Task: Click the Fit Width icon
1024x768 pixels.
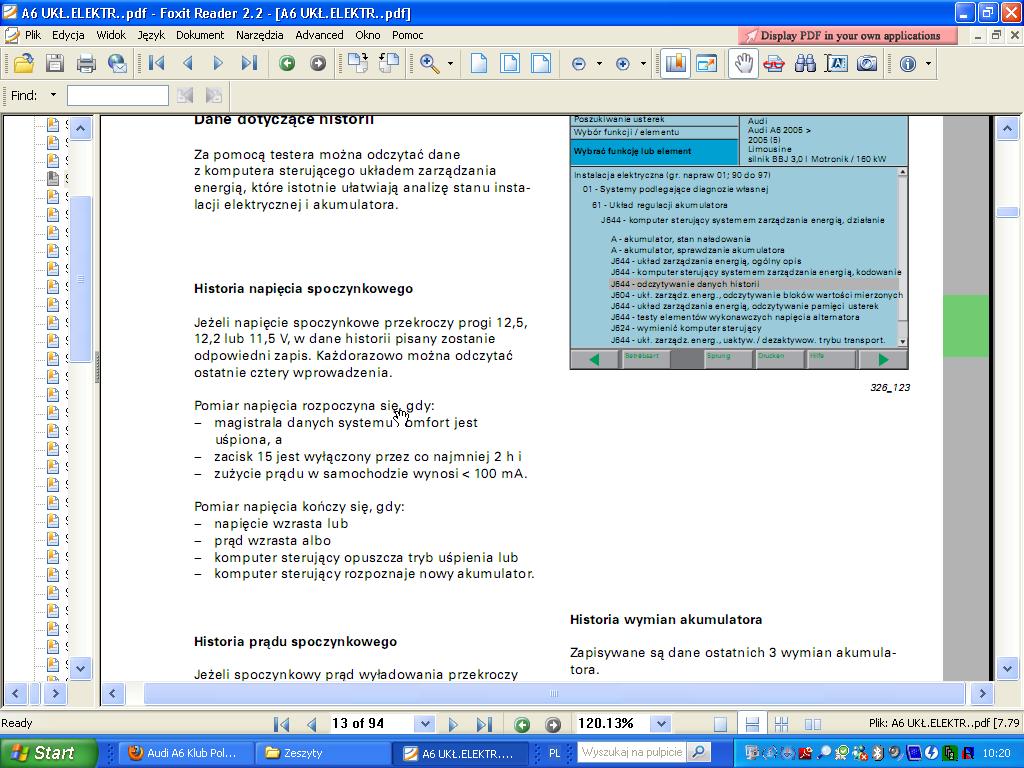Action: pos(541,63)
